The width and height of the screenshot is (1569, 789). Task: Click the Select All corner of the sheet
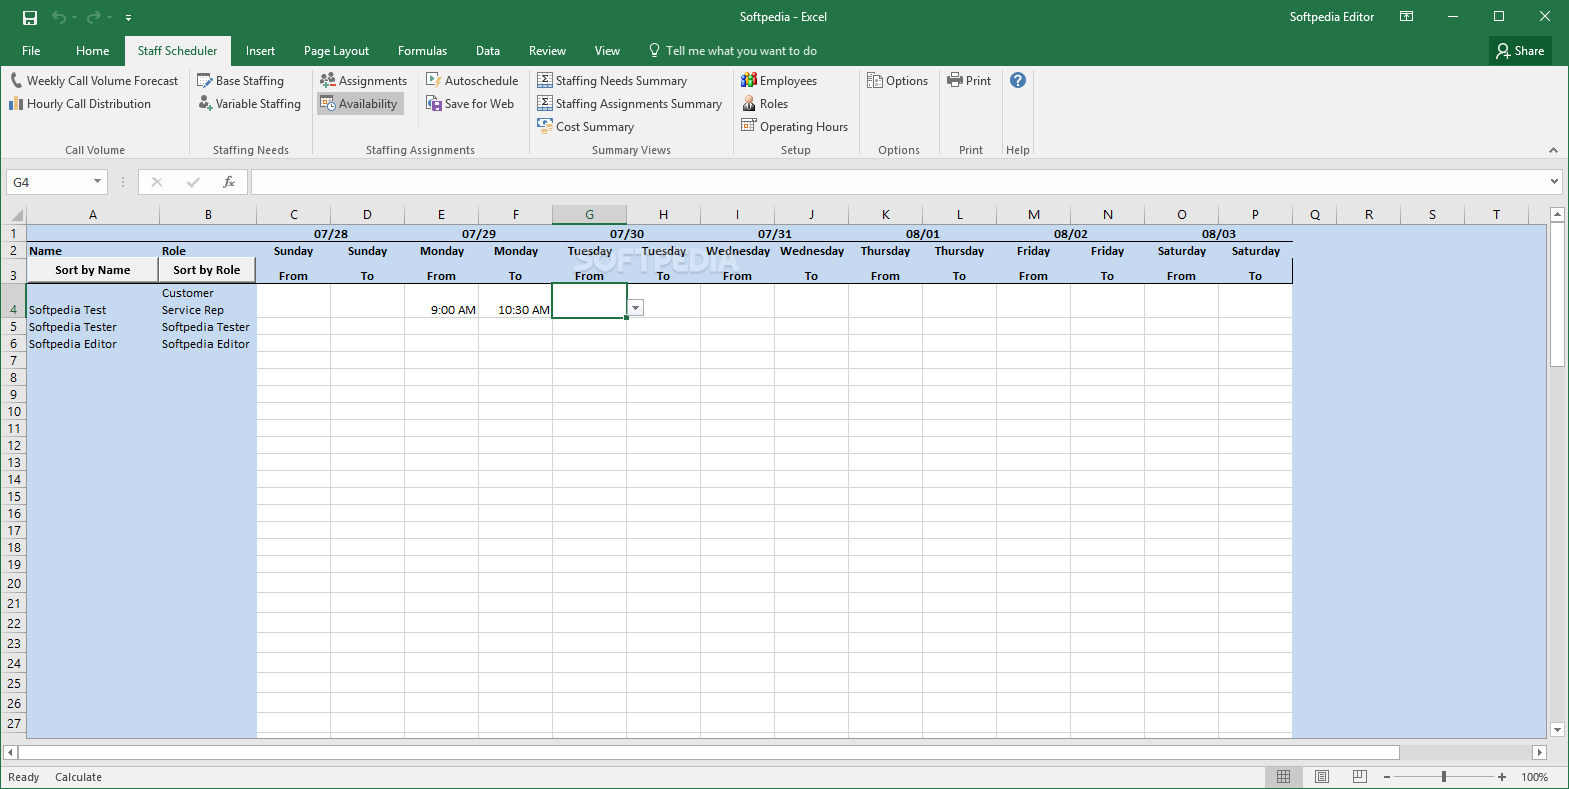[13, 215]
